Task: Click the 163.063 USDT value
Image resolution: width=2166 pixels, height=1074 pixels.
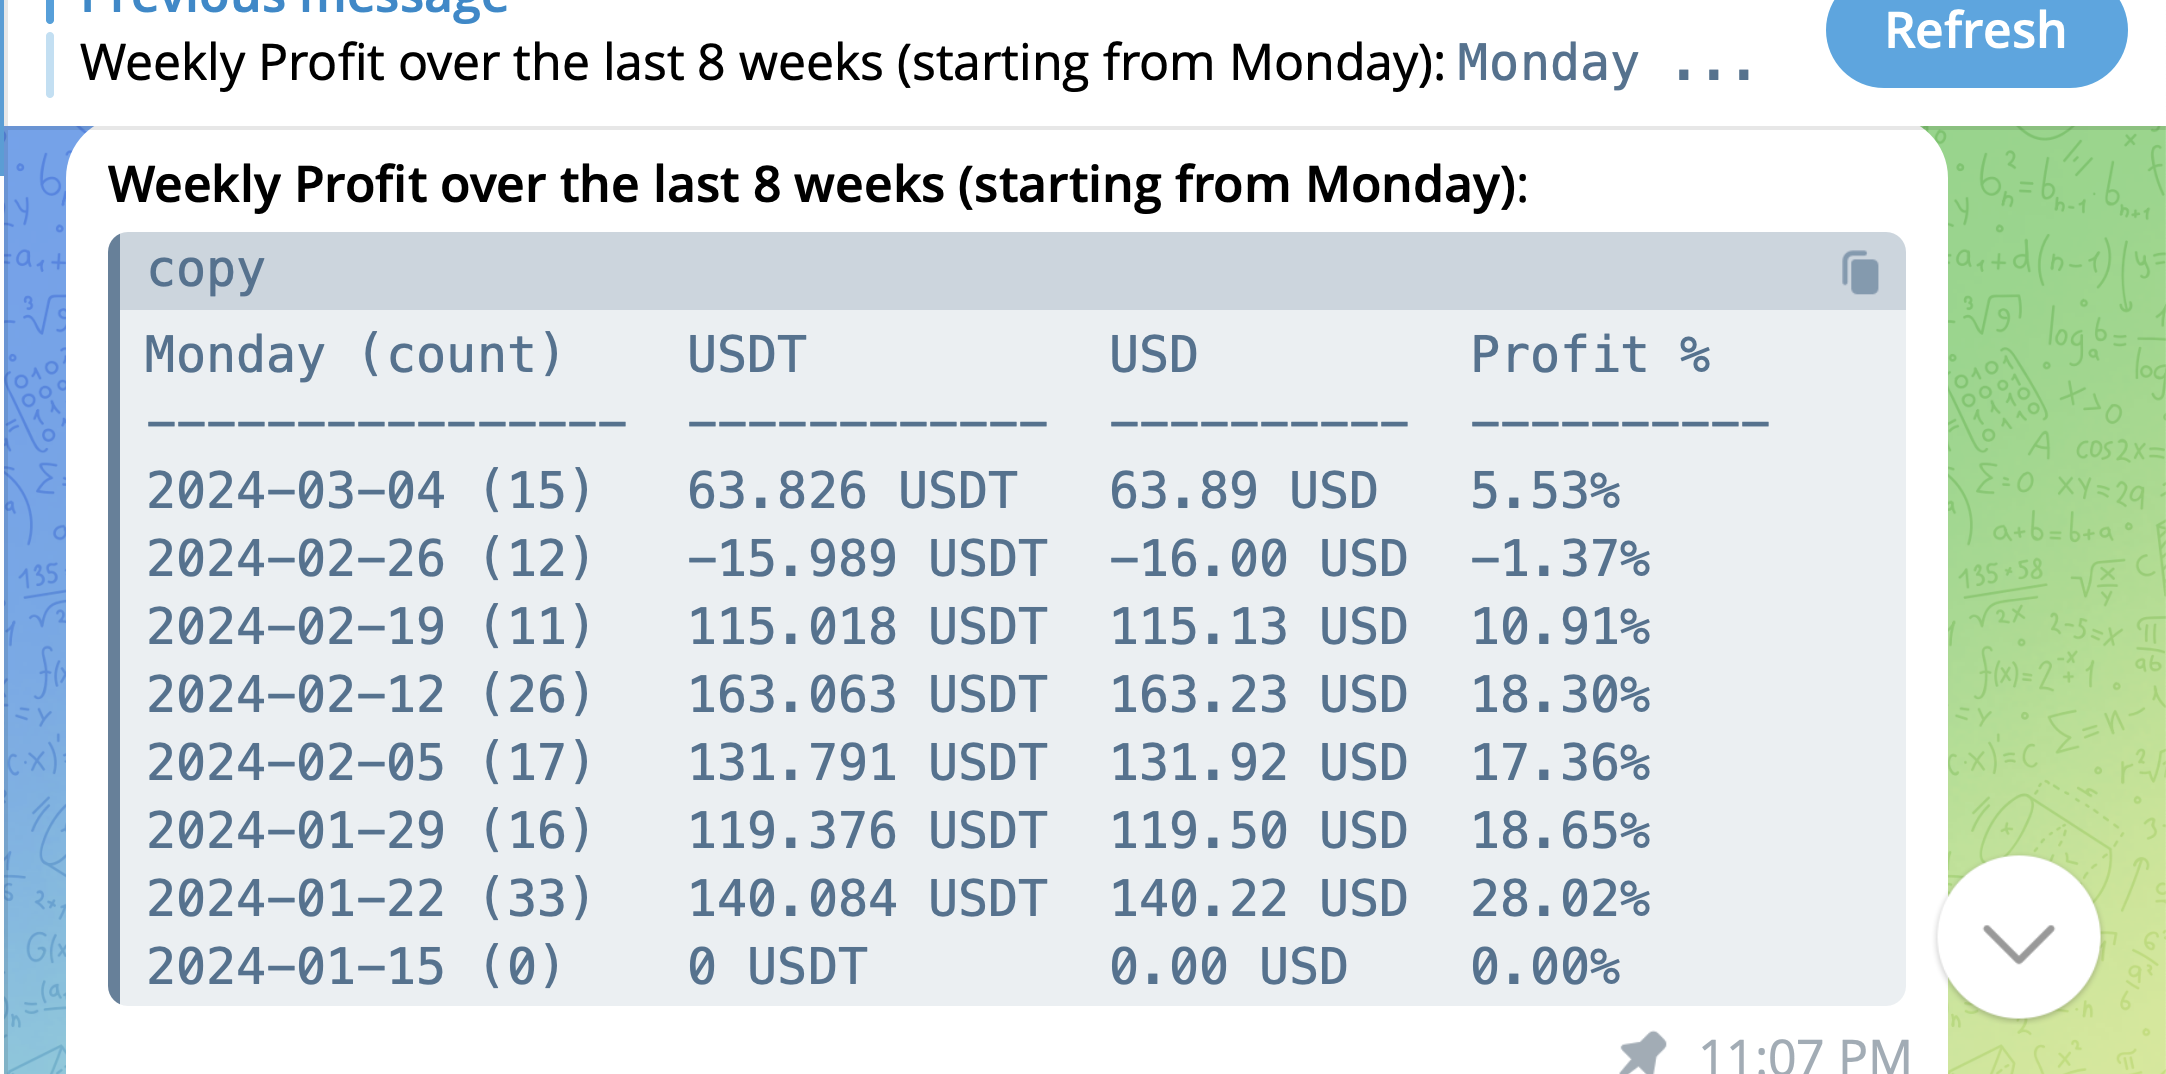Action: [x=867, y=695]
